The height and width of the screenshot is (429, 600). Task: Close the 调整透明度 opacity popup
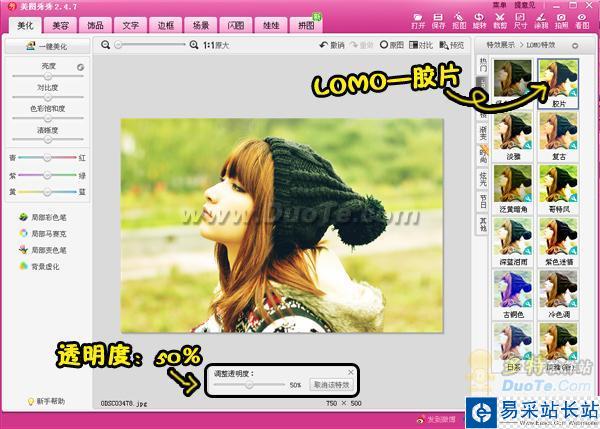(351, 372)
